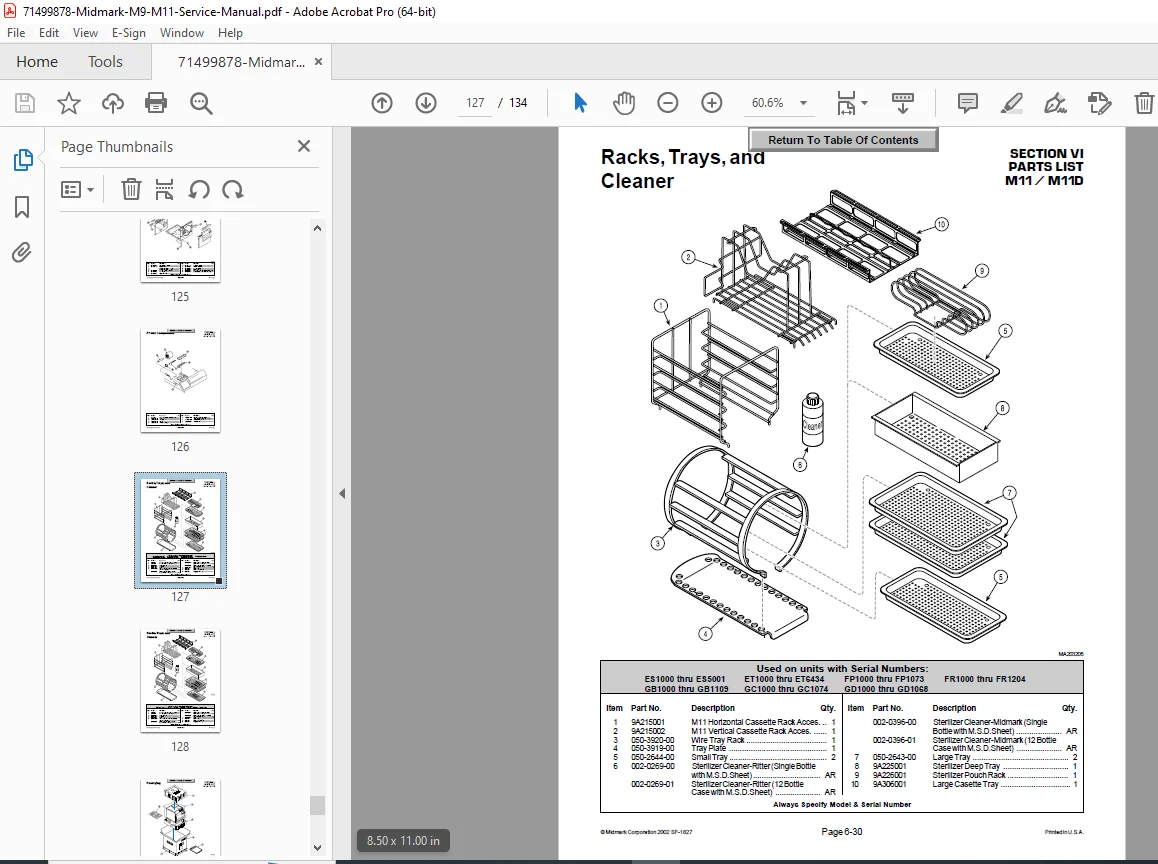Close the Page Thumbnails panel

click(x=304, y=146)
